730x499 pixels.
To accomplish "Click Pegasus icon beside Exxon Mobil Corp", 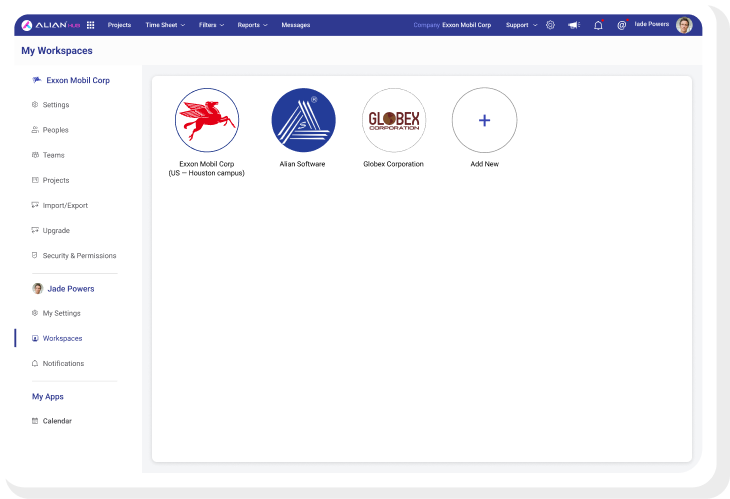I will pos(36,80).
